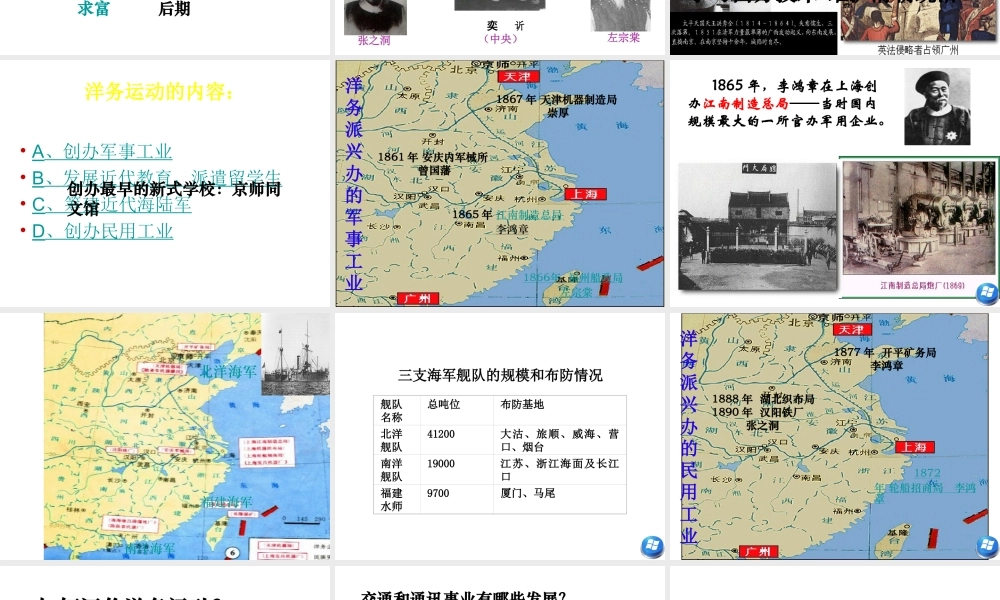Select the yellow title 洋务运动的内容
This screenshot has width=1000, height=600.
(x=159, y=92)
